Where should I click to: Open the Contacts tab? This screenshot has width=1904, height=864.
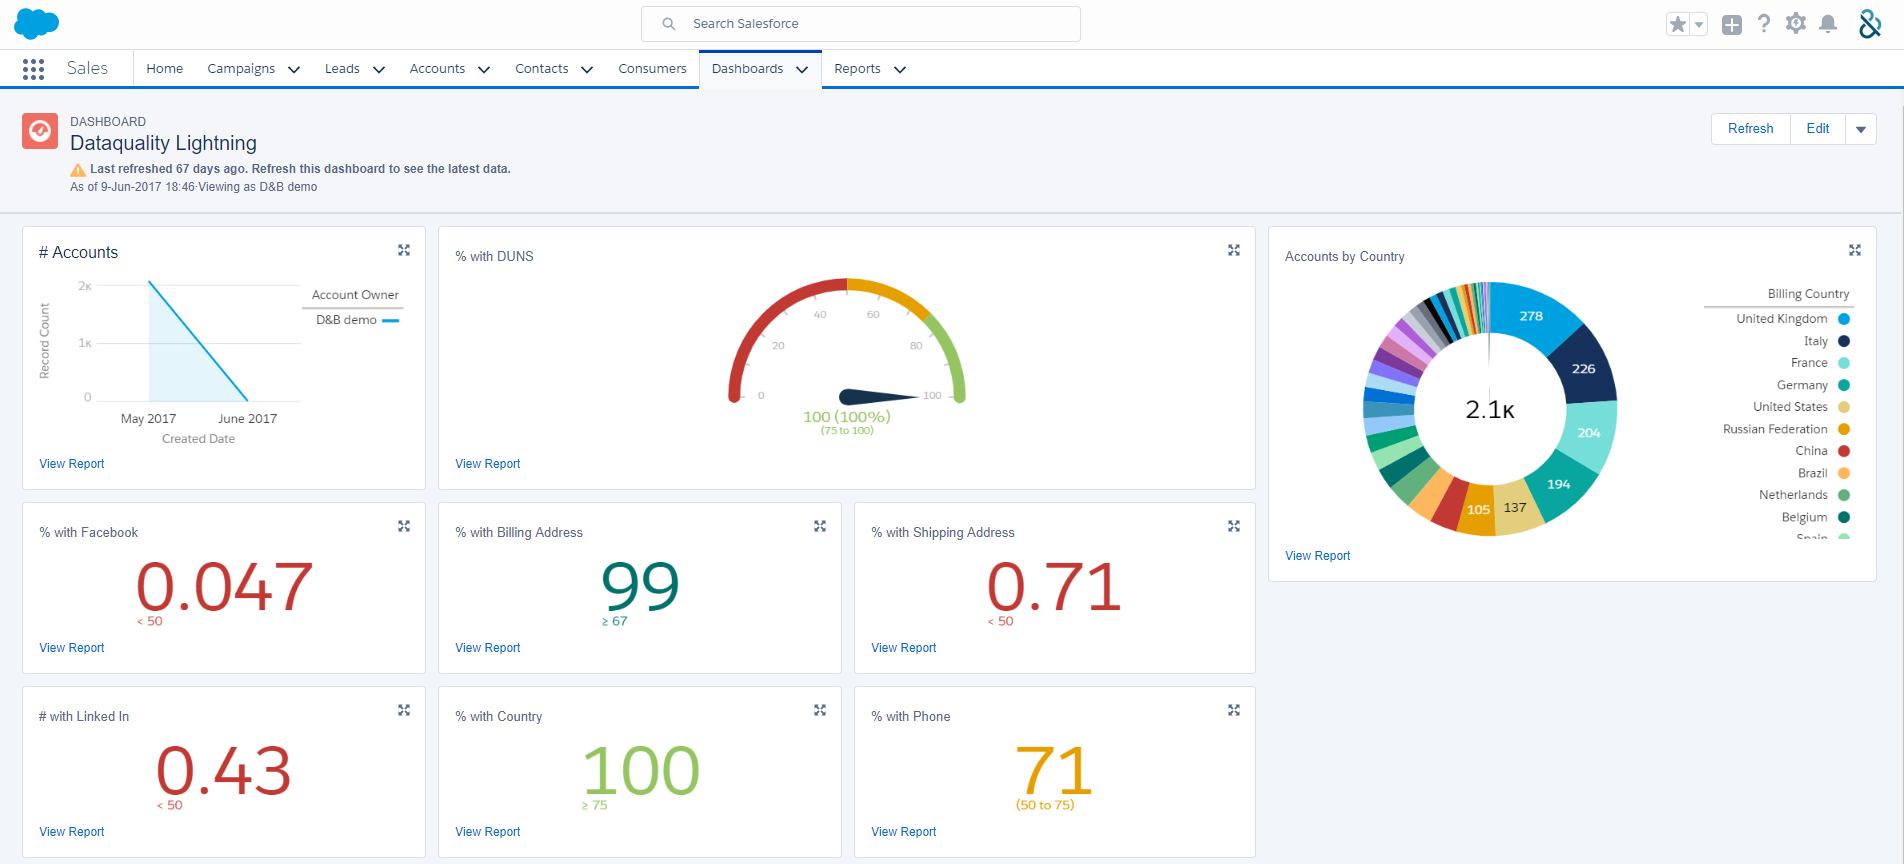pos(542,69)
